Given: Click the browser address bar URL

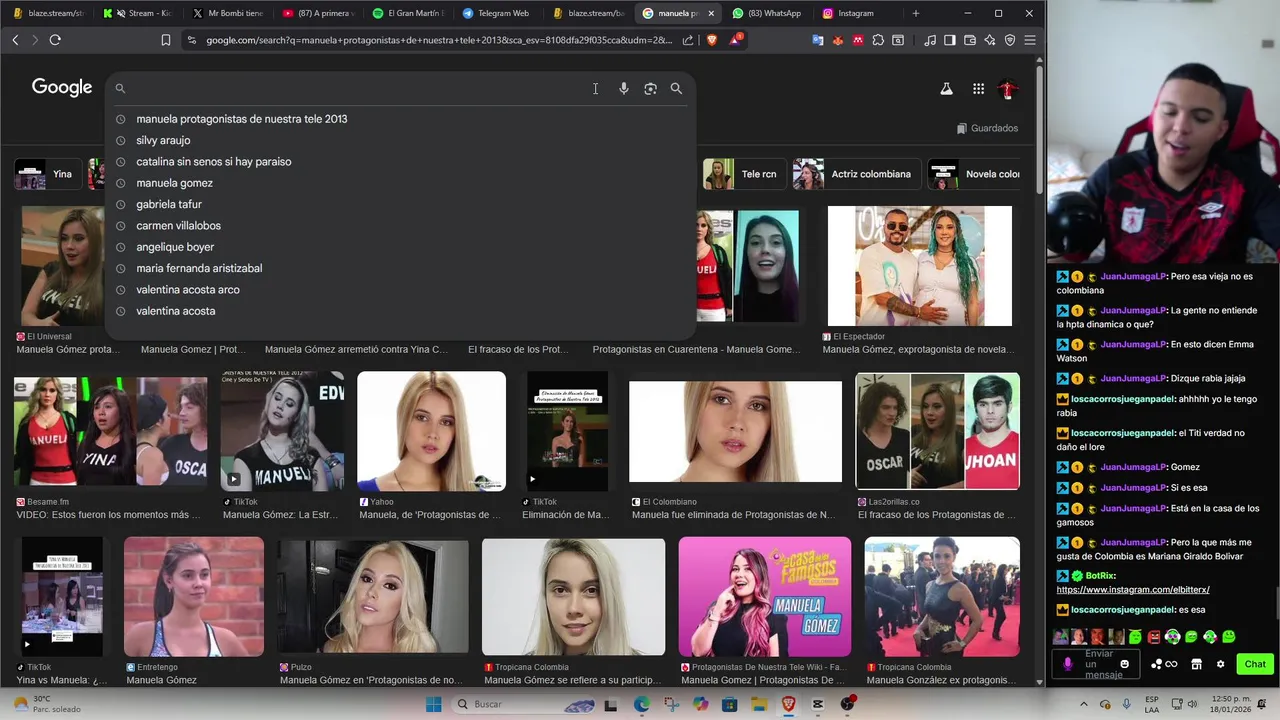Looking at the screenshot, I should click(x=438, y=40).
